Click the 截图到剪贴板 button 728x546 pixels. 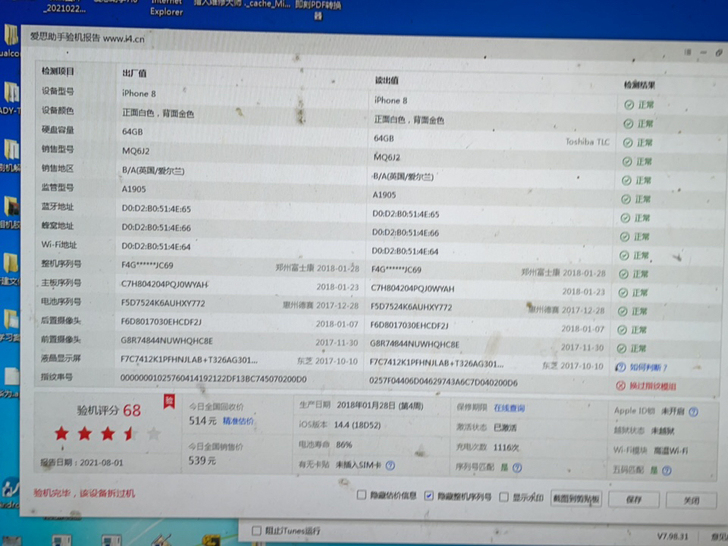click(x=576, y=499)
